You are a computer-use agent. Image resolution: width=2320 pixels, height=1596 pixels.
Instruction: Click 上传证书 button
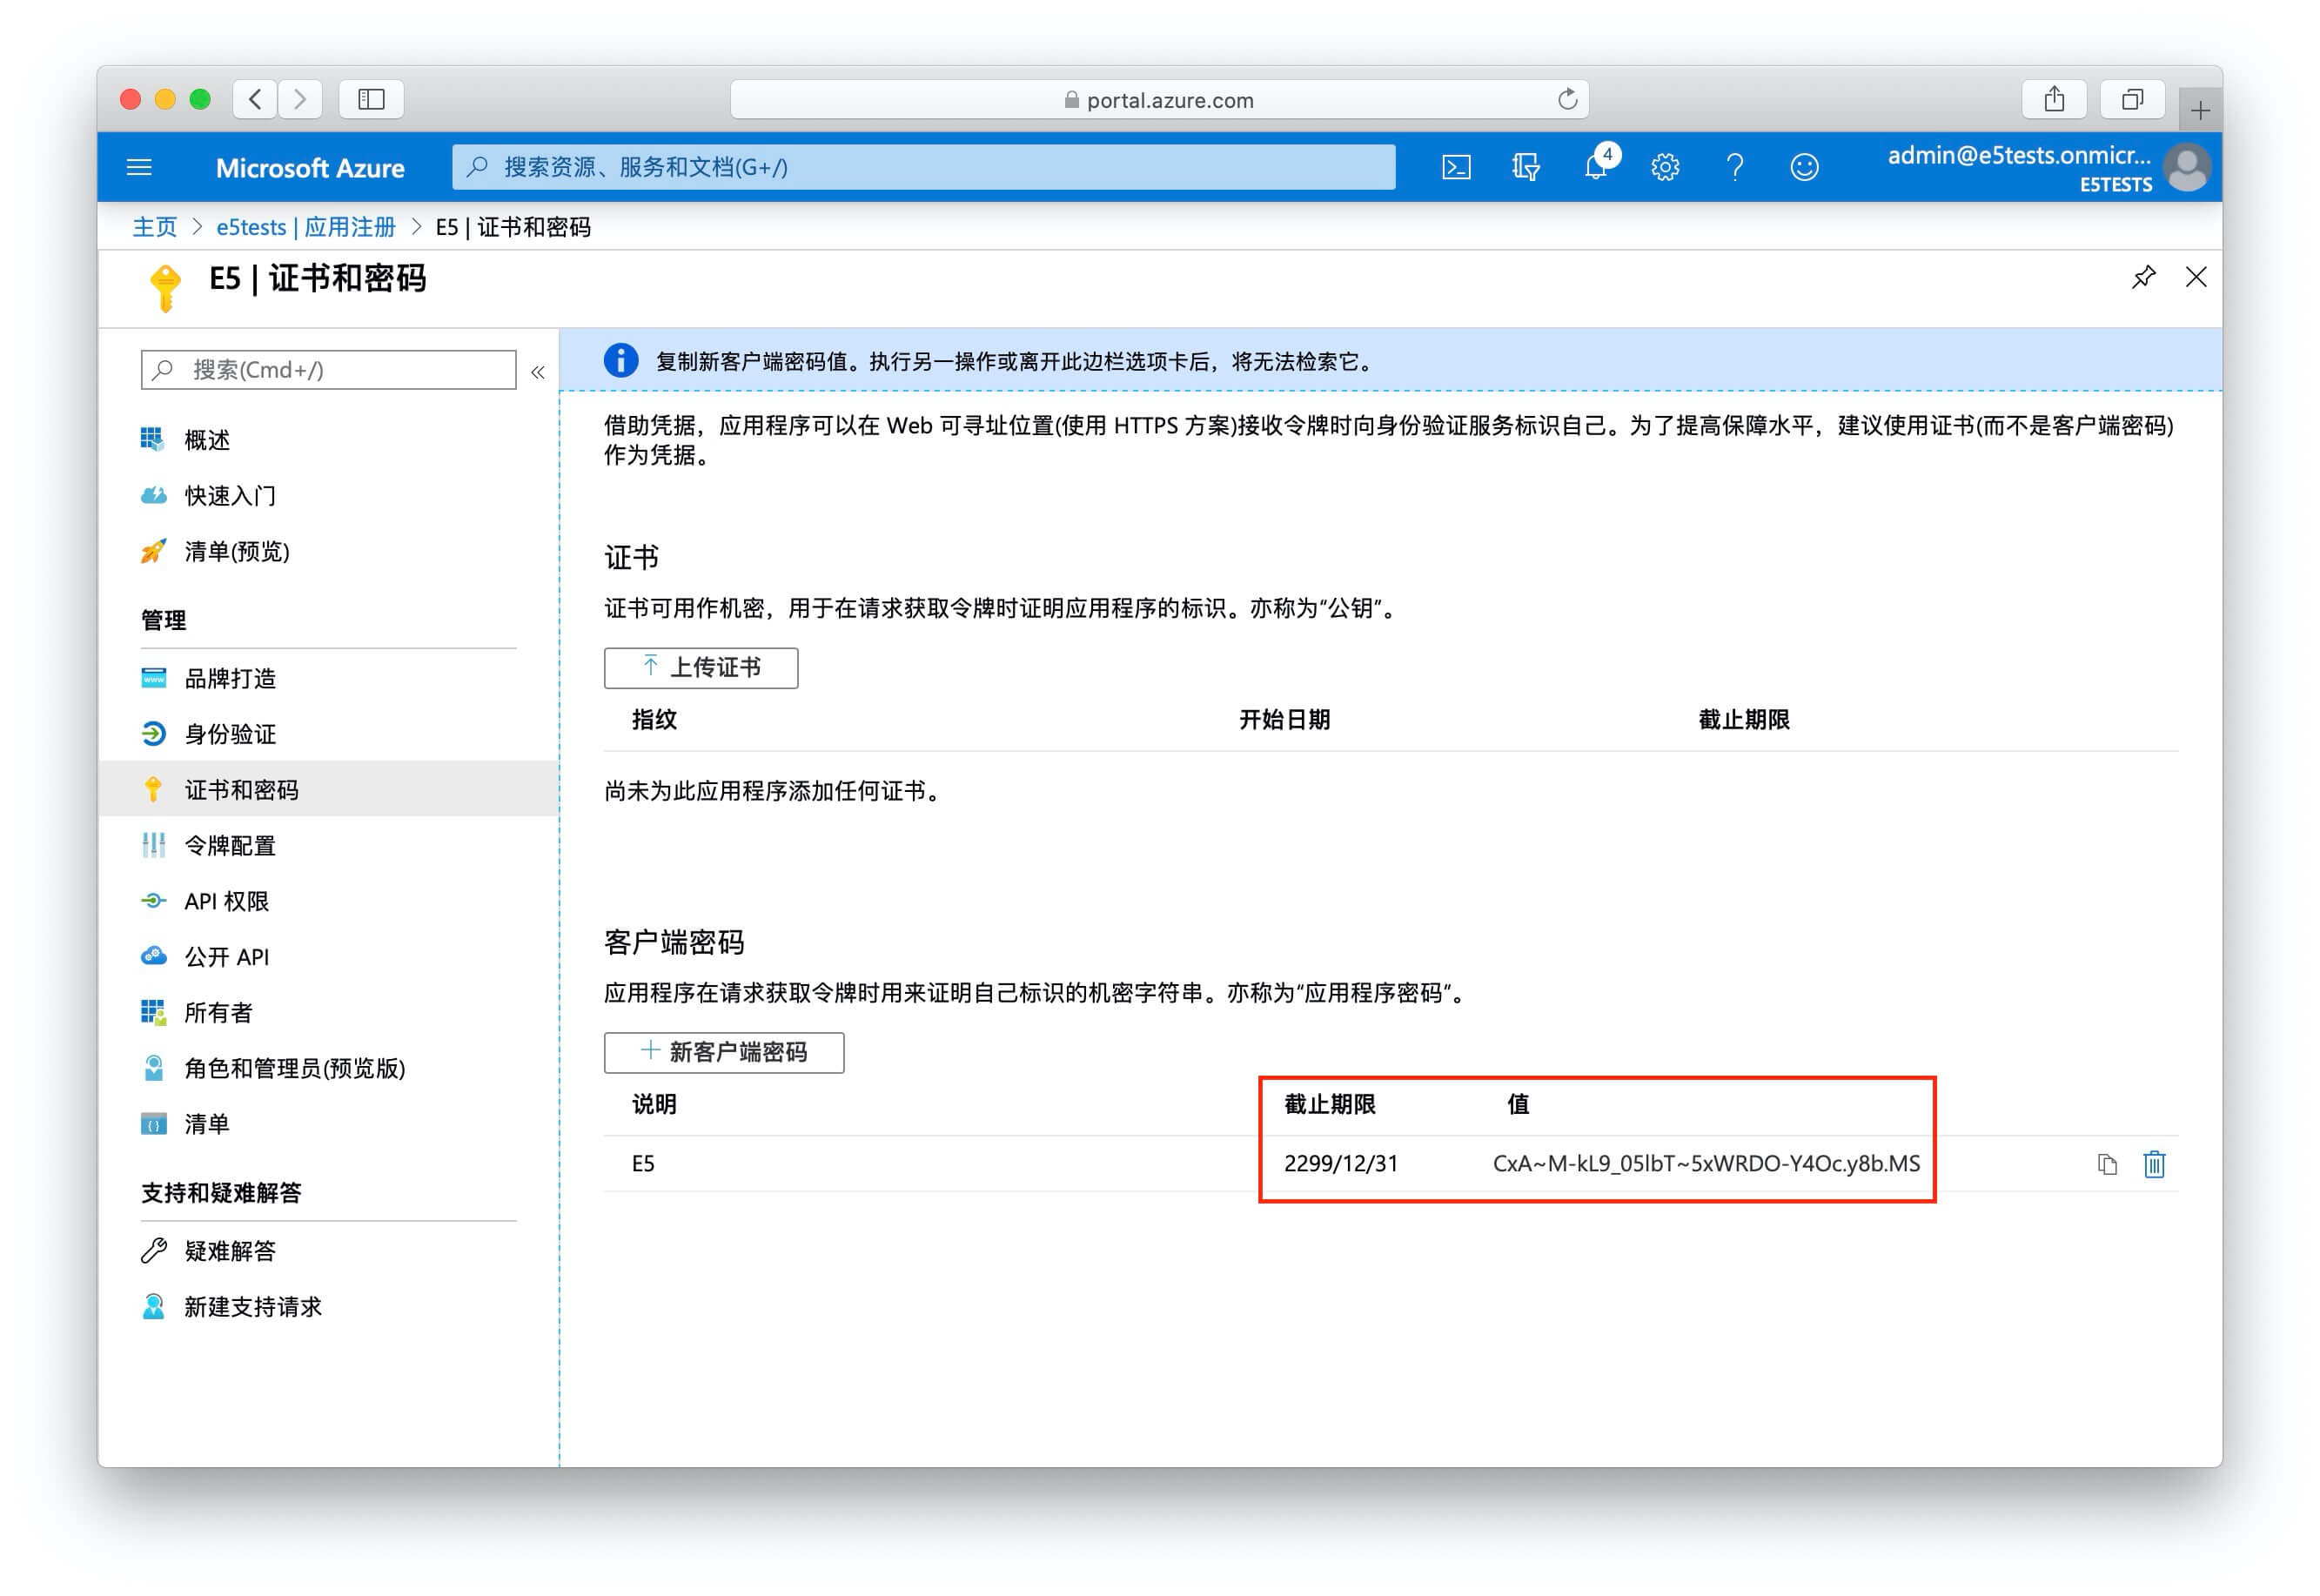click(x=701, y=668)
